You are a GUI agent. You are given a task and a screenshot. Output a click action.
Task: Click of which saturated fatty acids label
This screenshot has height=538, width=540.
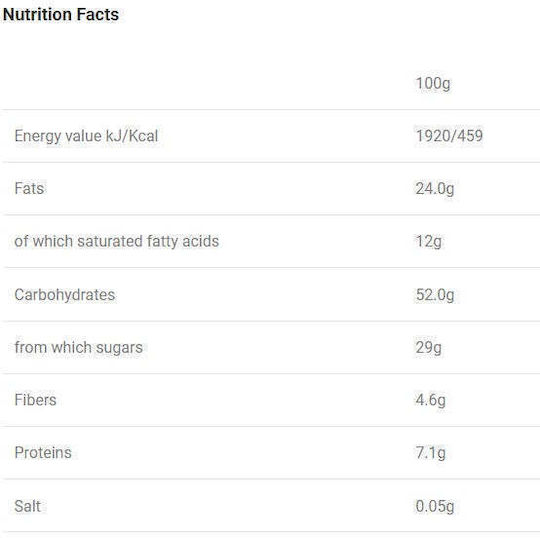117,241
